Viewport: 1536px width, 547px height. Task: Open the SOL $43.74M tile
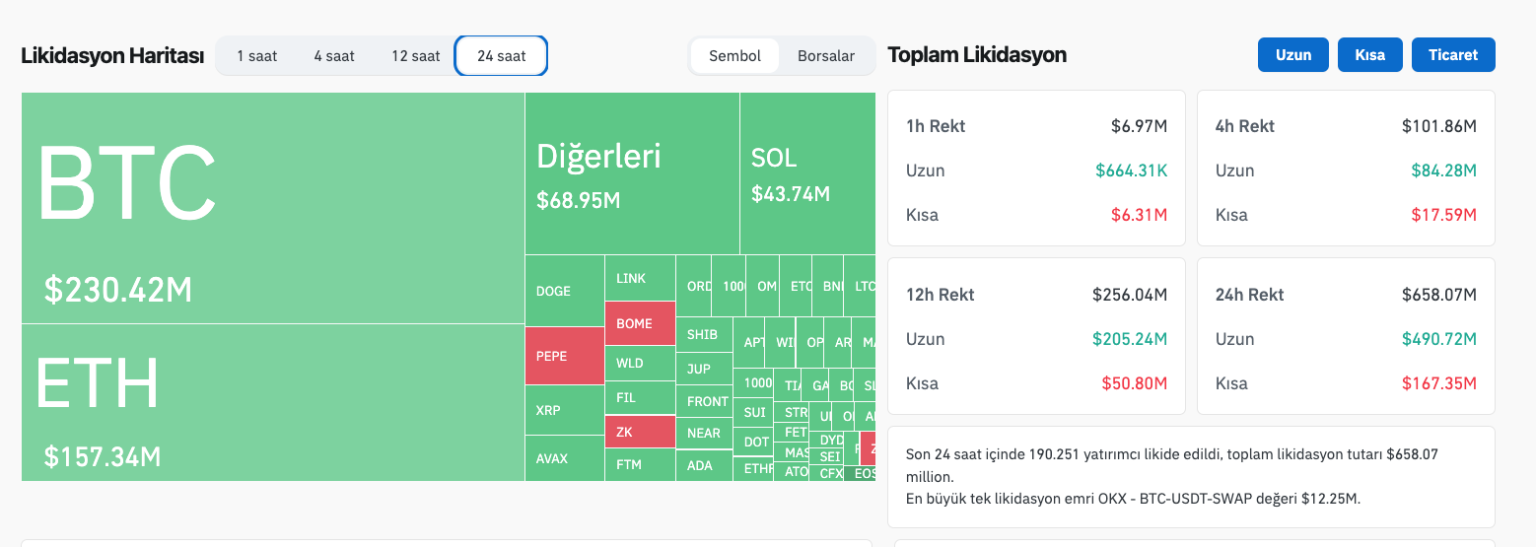click(807, 173)
